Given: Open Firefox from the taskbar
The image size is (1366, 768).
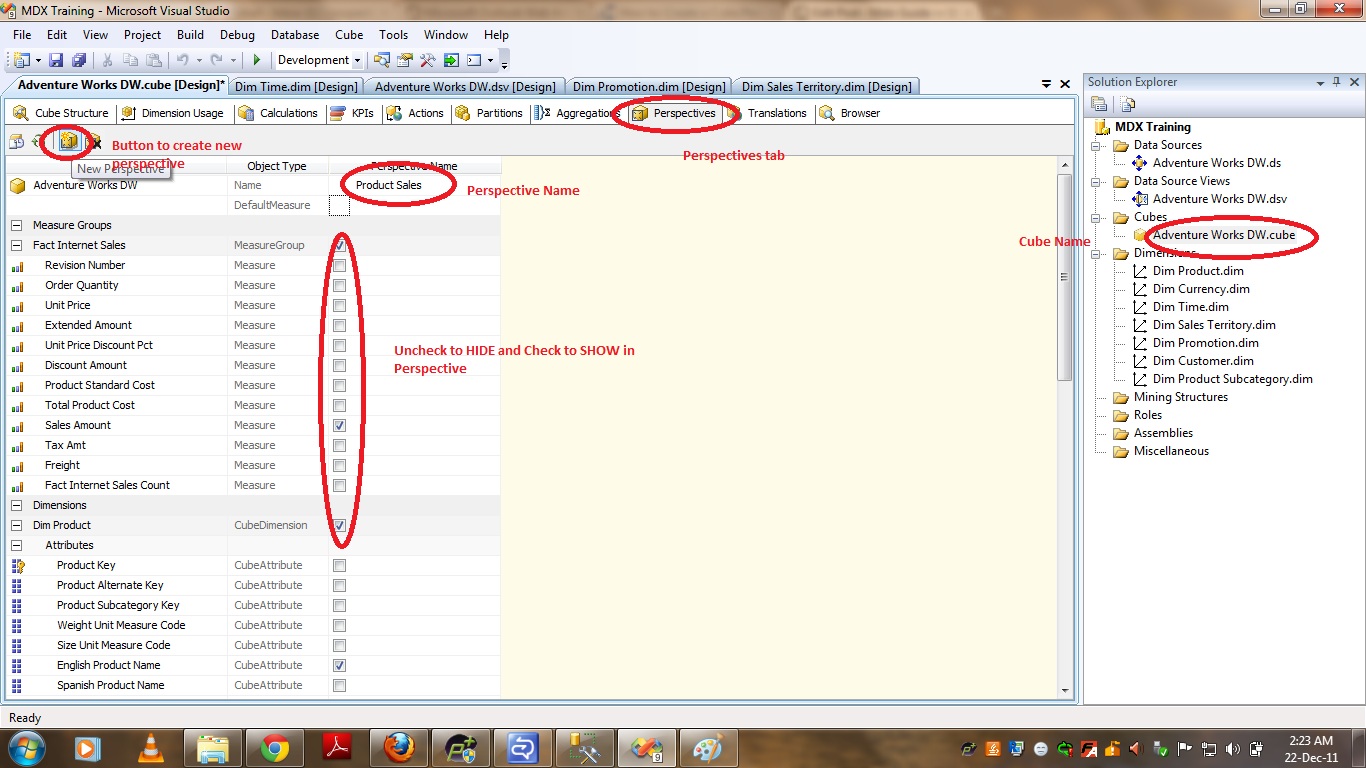Looking at the screenshot, I should [x=398, y=747].
